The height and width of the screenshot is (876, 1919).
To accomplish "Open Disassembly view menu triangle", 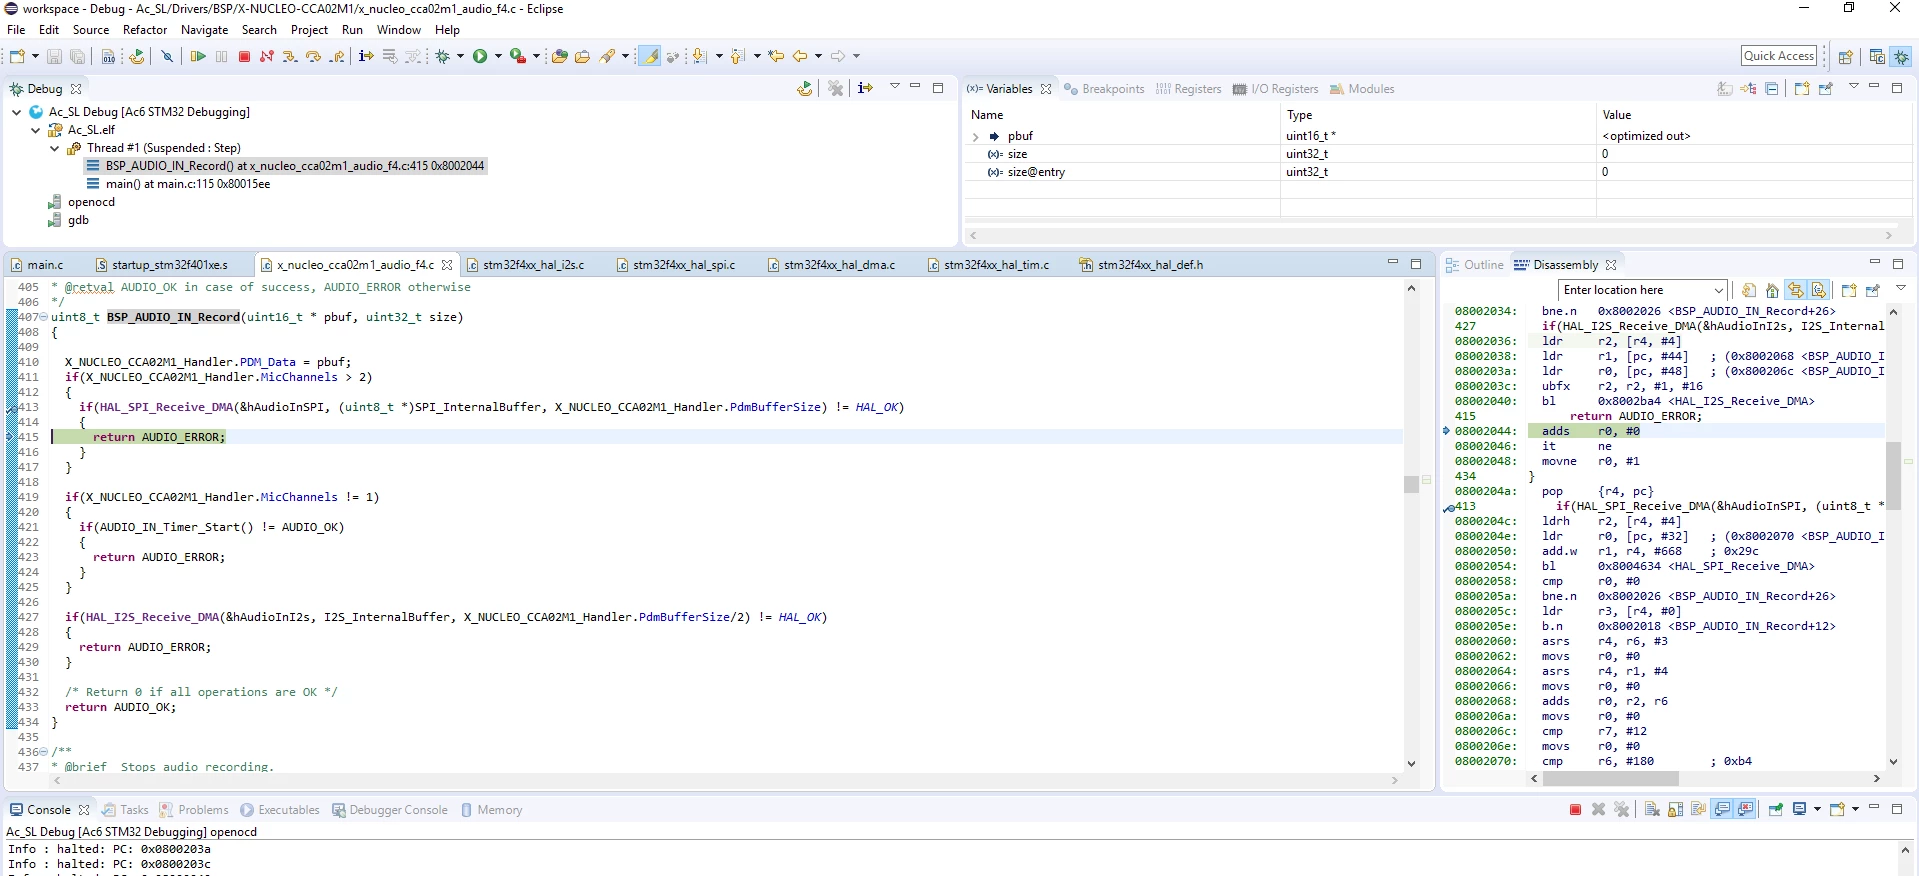I will 1900,288.
